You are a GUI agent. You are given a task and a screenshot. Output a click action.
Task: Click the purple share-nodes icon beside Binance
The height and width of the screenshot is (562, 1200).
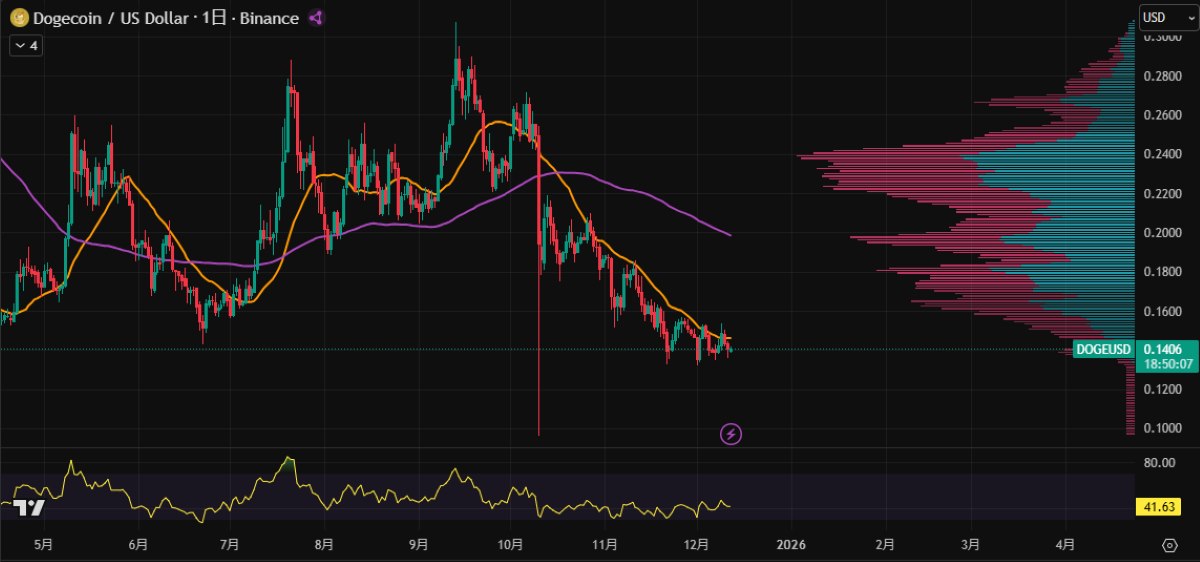316,18
